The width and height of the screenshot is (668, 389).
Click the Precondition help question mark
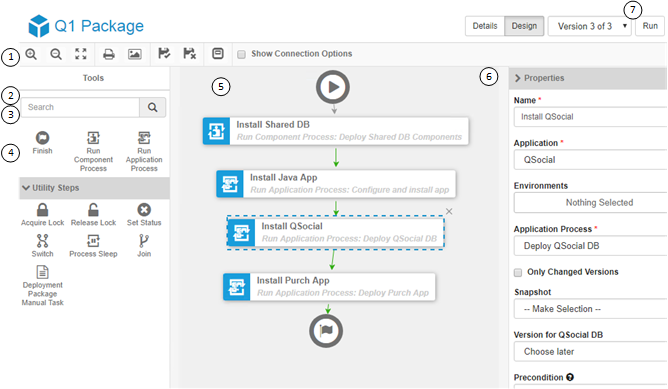[570, 377]
